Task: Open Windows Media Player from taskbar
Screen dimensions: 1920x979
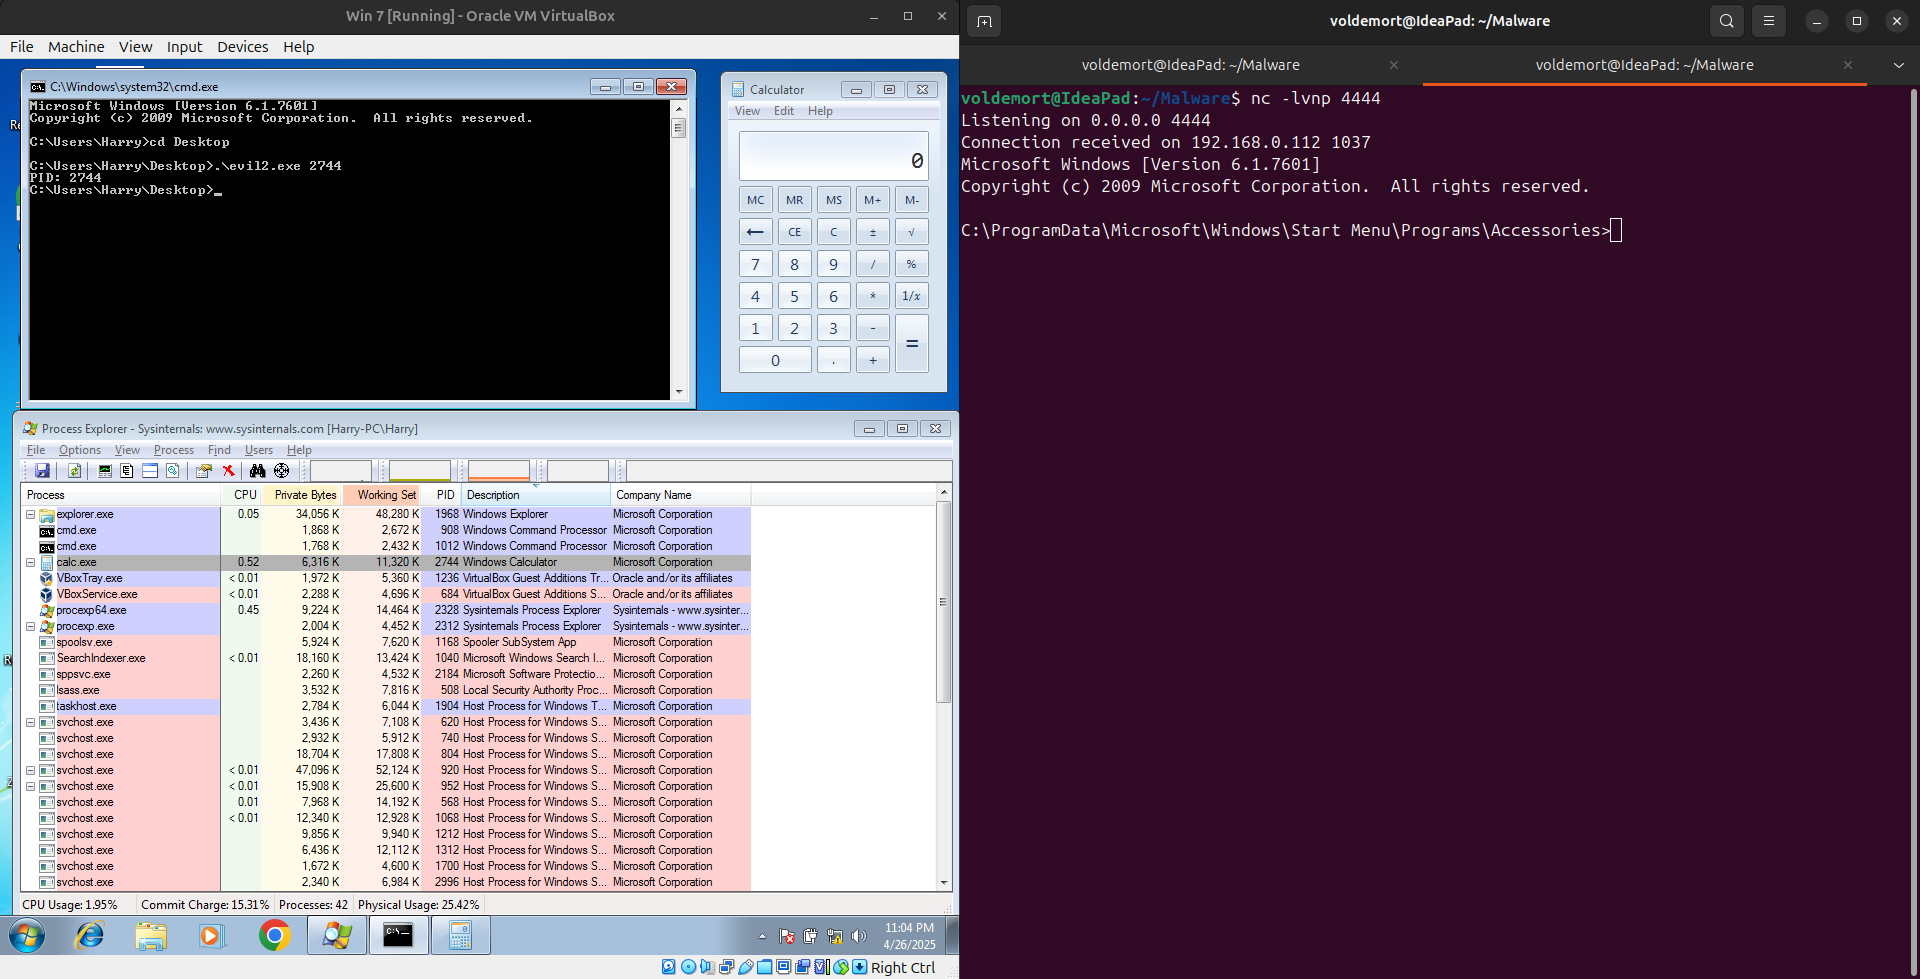Action: click(x=211, y=936)
